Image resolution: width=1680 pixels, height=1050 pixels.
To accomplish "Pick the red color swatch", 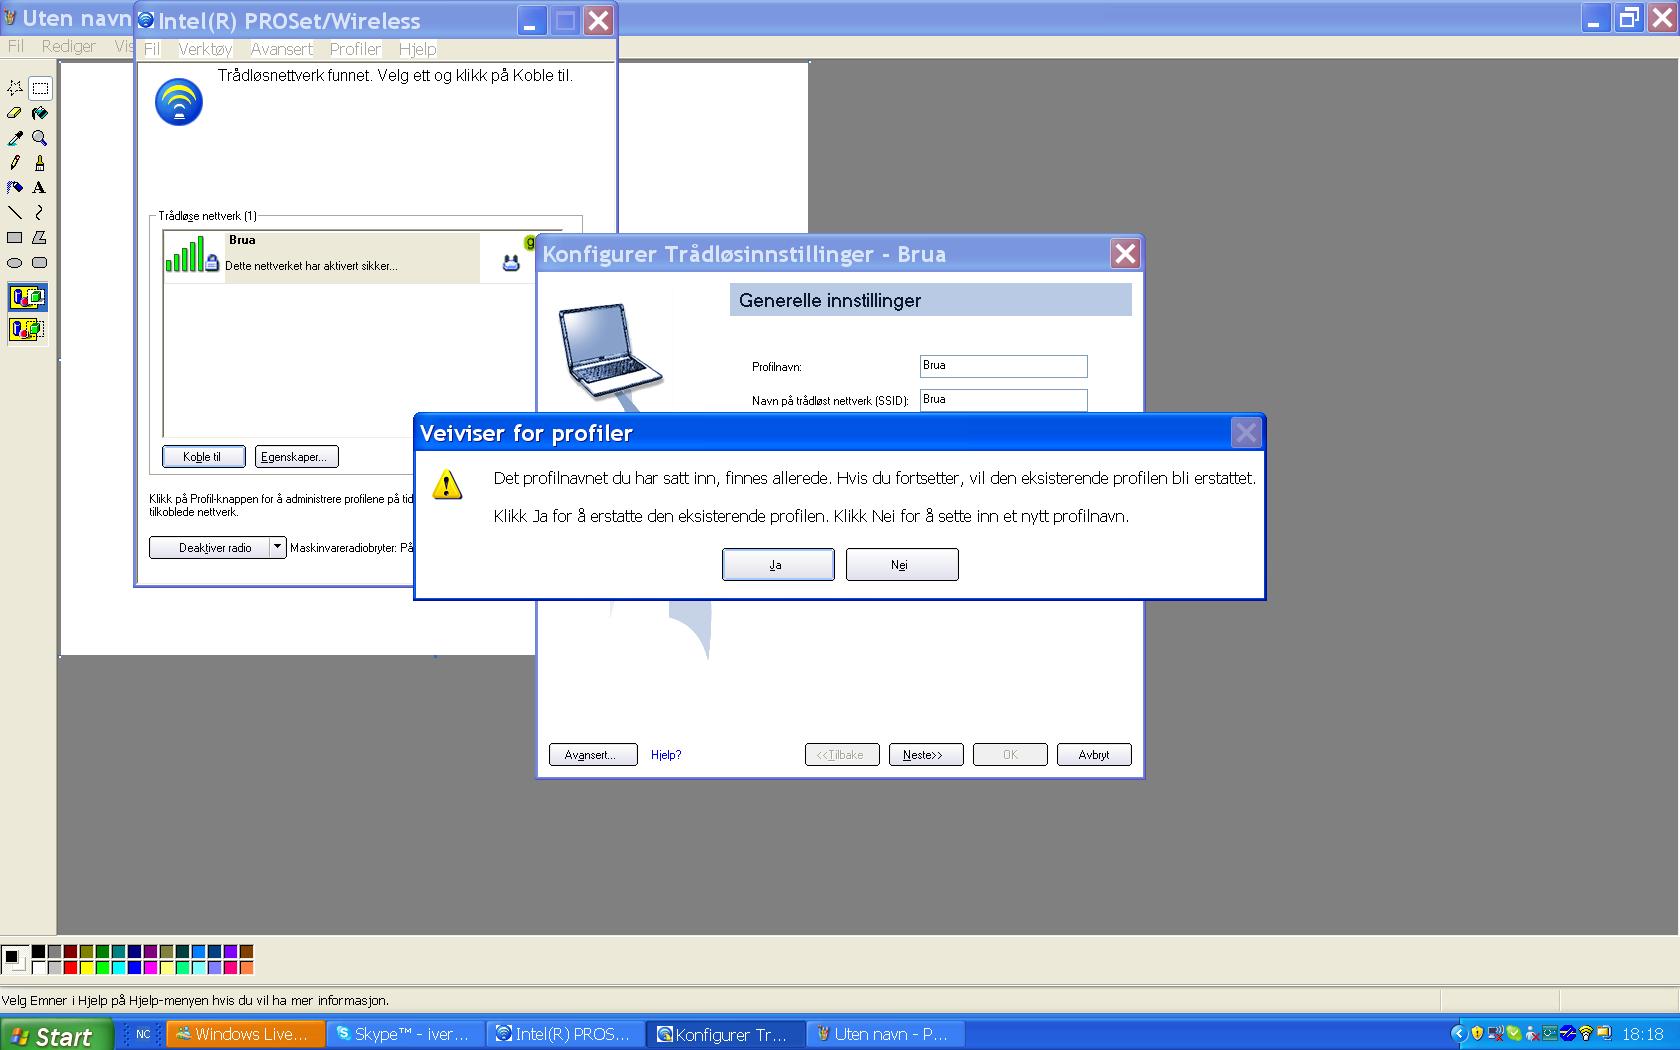I will point(70,967).
